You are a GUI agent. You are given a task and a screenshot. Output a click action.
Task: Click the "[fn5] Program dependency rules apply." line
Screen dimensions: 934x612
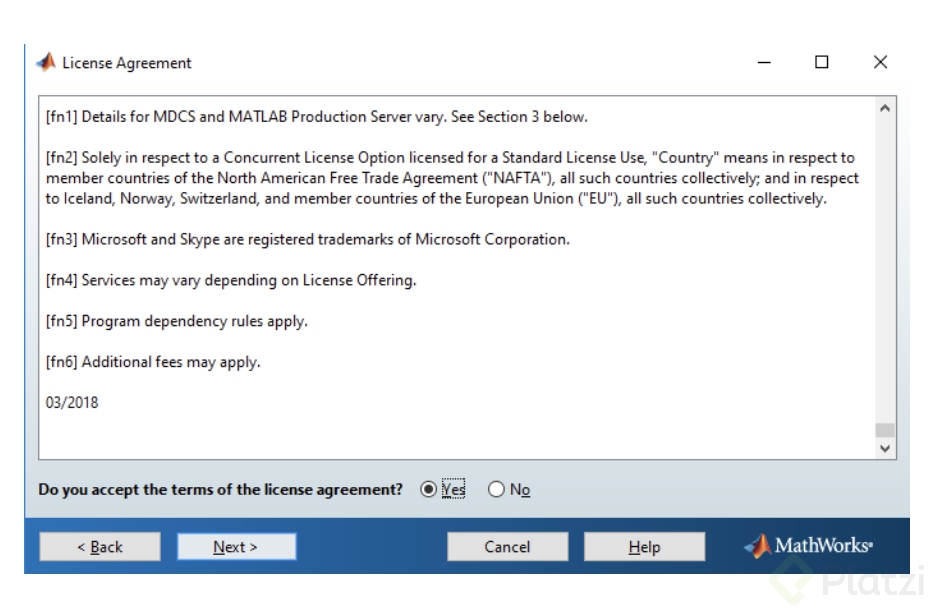[177, 321]
